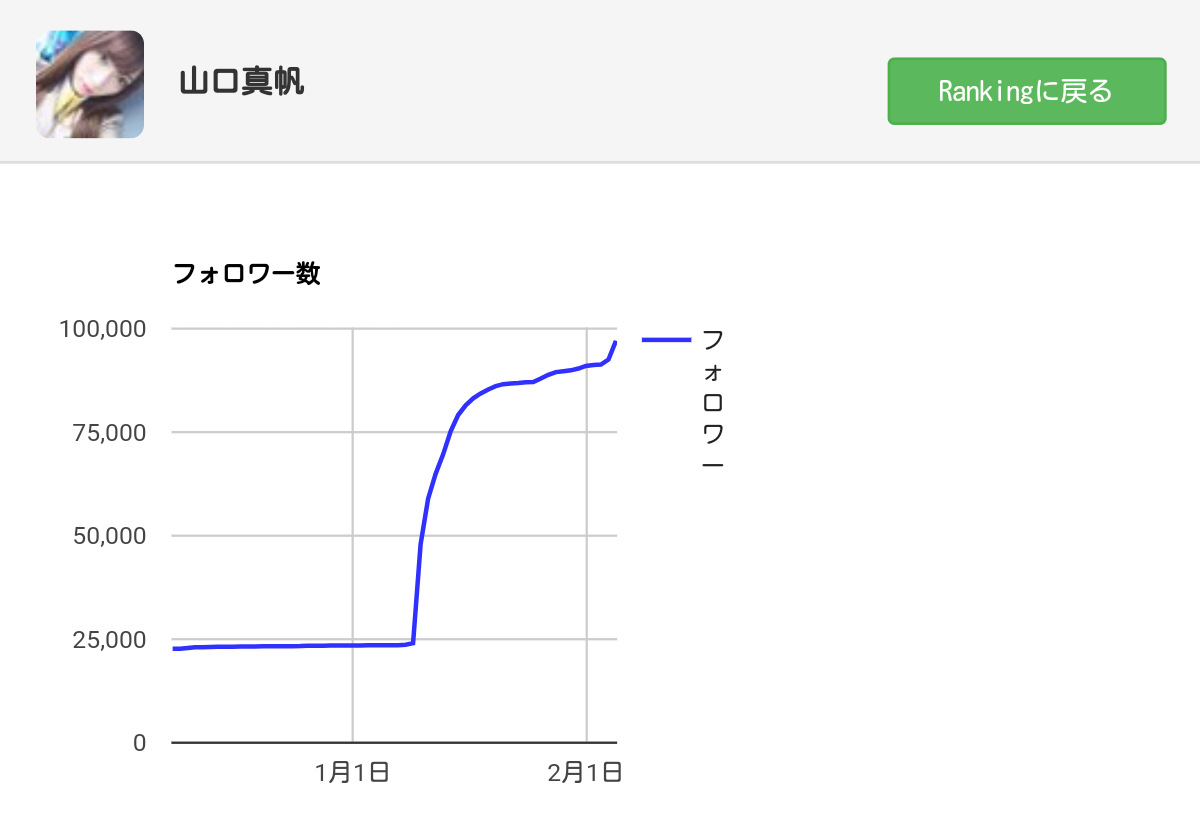
Task: Open 山口真帆 profile avatar thumbnail
Action: click(x=90, y=84)
